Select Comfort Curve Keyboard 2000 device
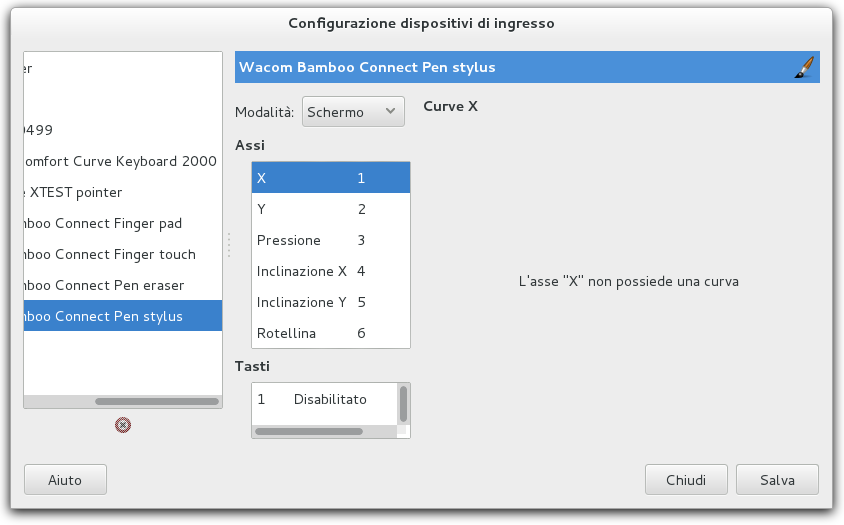844x525 pixels. (x=123, y=161)
